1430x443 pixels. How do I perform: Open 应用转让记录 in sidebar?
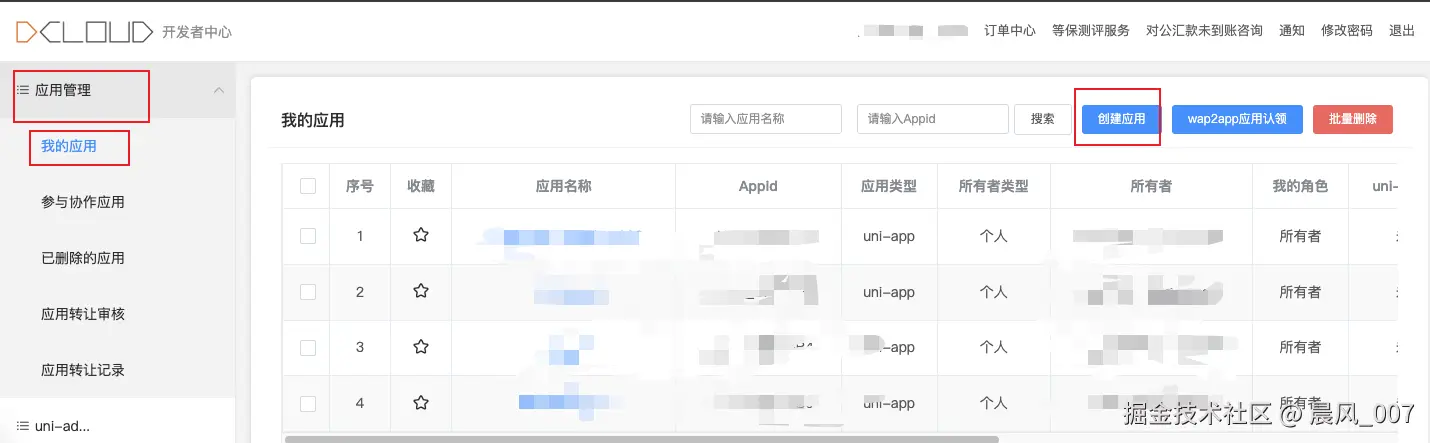point(83,370)
